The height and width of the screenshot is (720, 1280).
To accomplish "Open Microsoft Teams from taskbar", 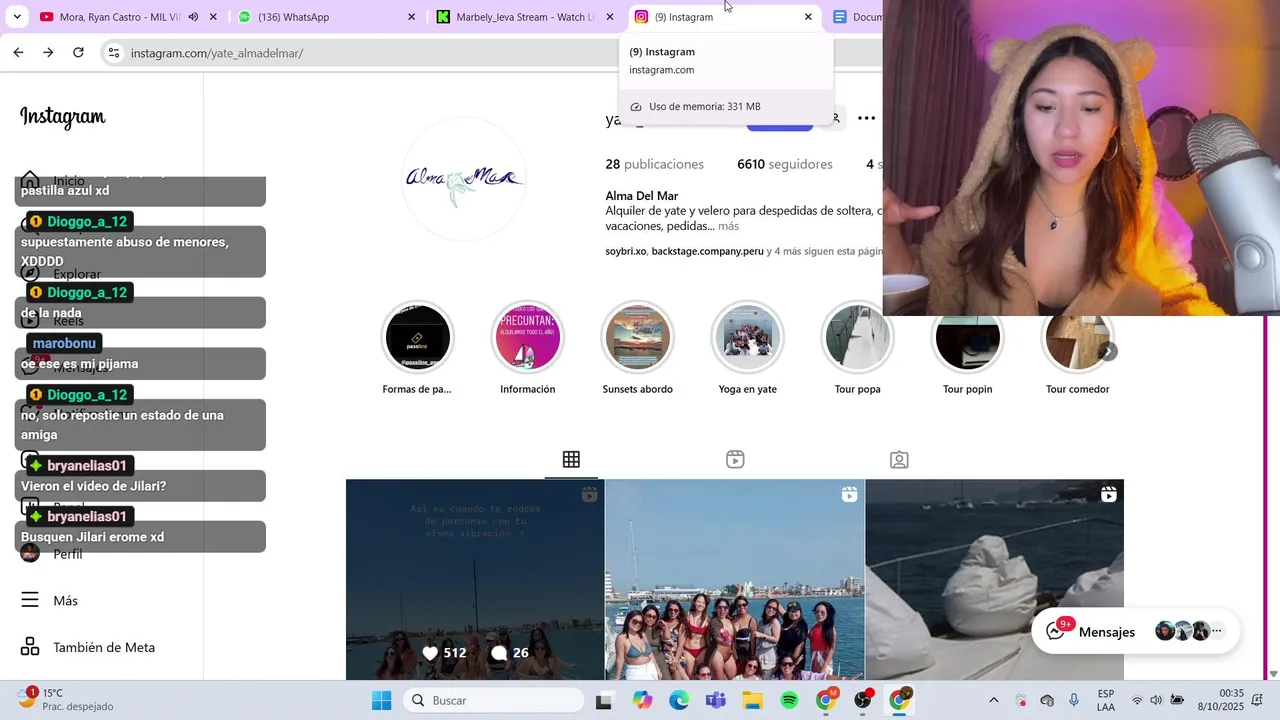I will pyautogui.click(x=716, y=701).
